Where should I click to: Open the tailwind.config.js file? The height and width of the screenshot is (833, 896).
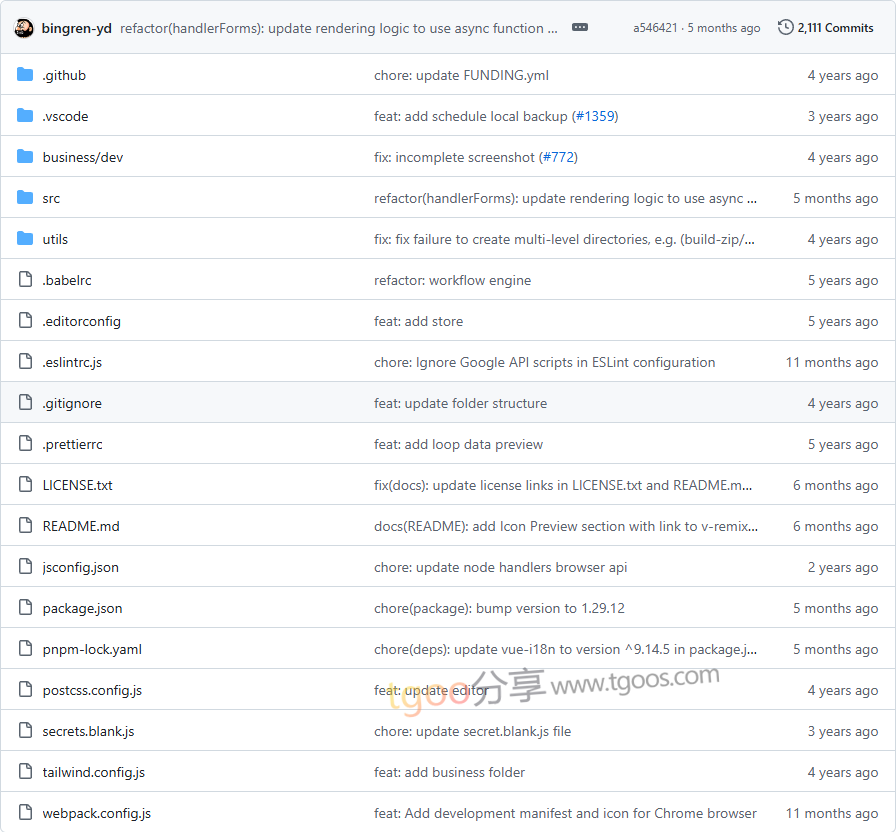click(93, 772)
